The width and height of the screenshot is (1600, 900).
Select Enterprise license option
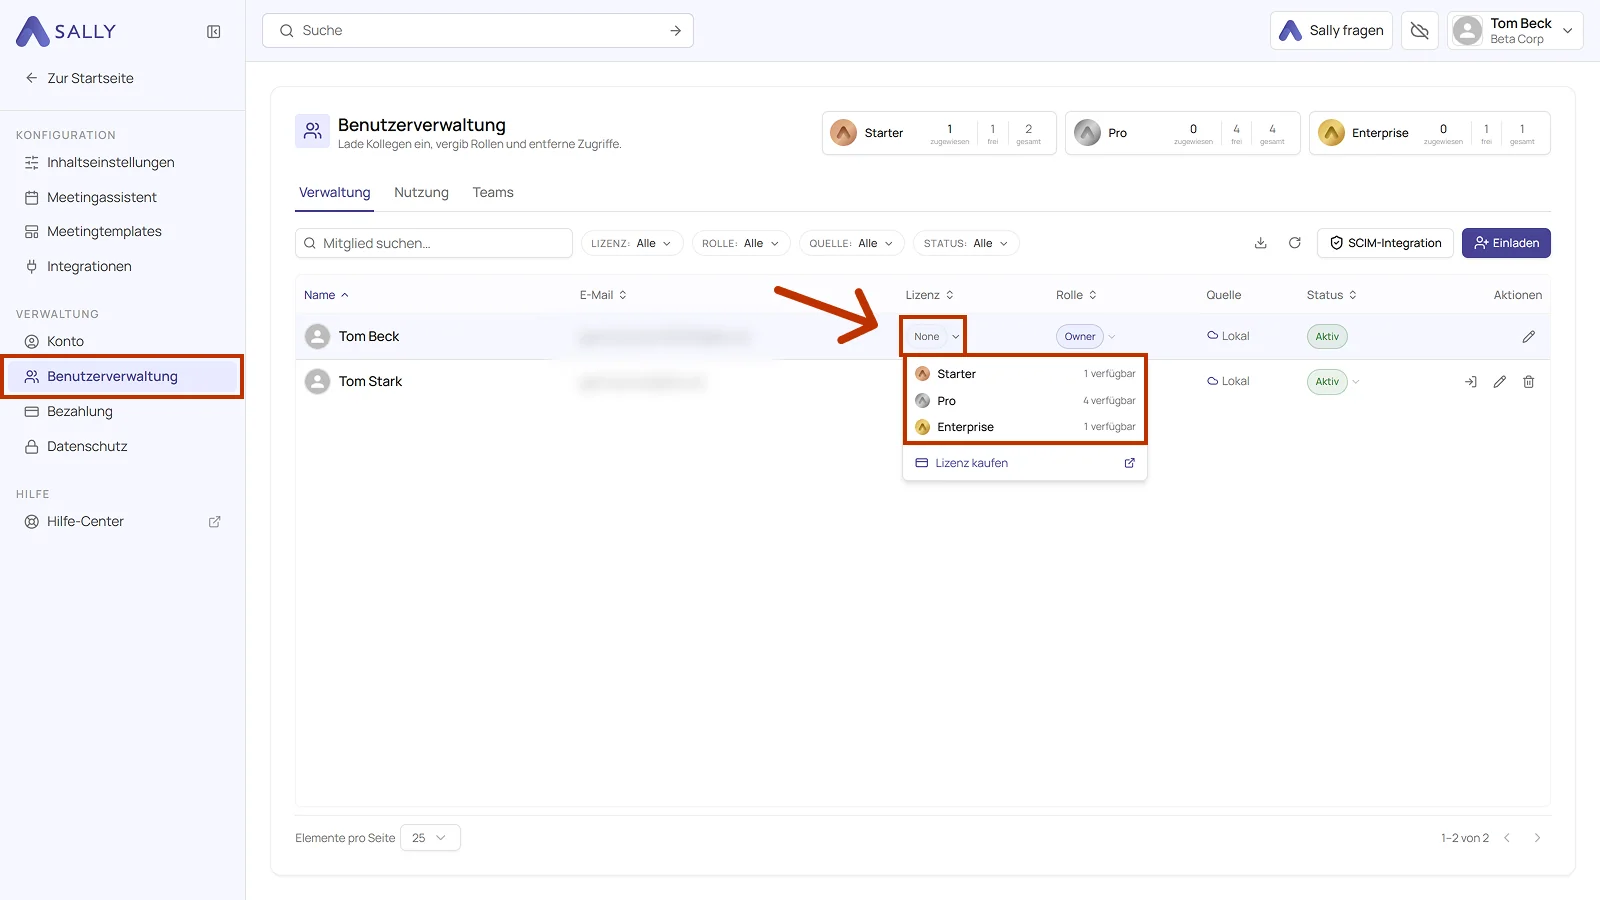(1025, 427)
